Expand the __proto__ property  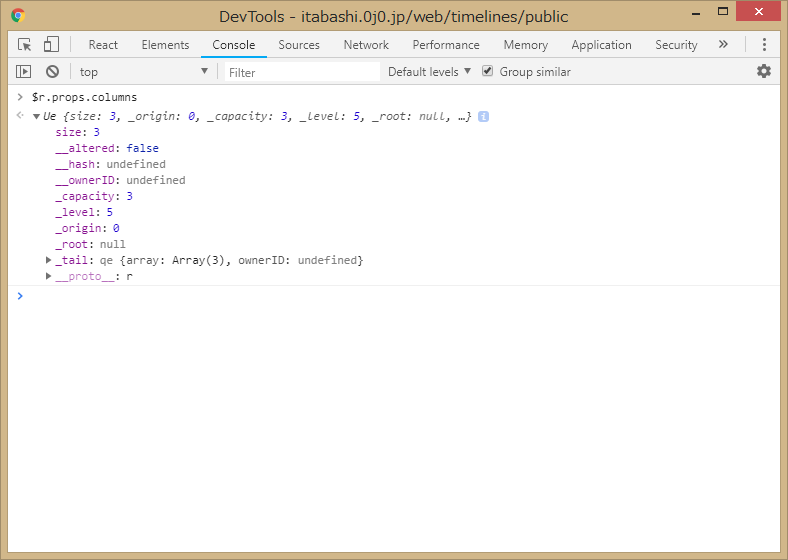tap(49, 276)
